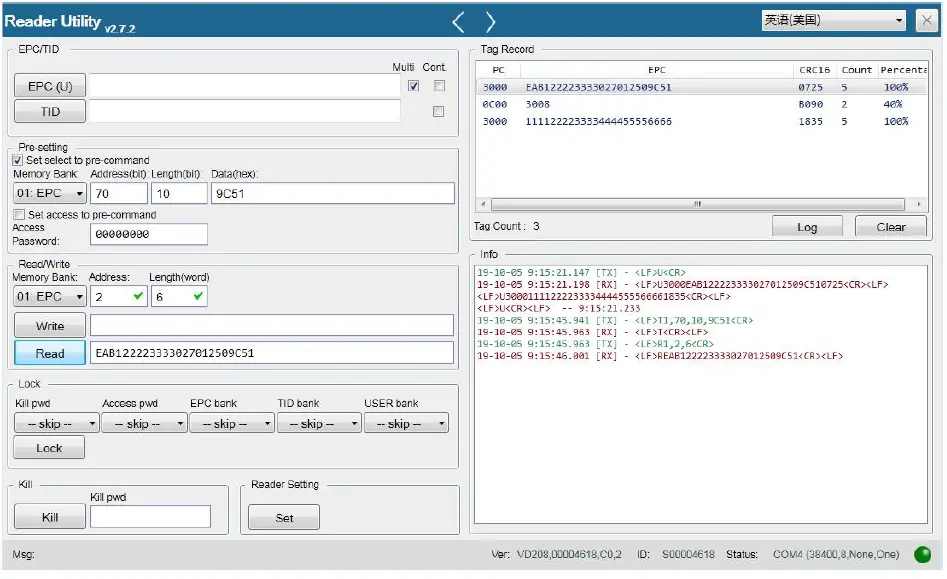Toggle the Multi checkbox for EPC

click(x=414, y=86)
